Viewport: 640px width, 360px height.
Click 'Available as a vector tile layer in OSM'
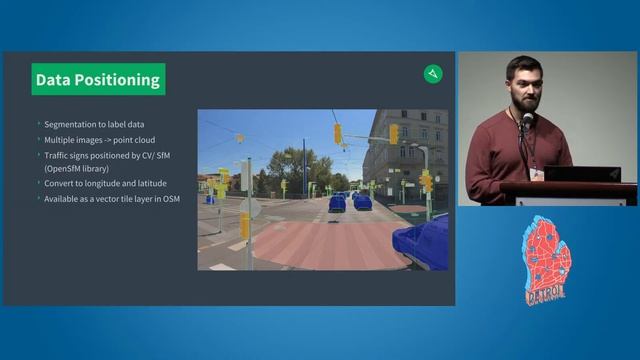pos(112,199)
